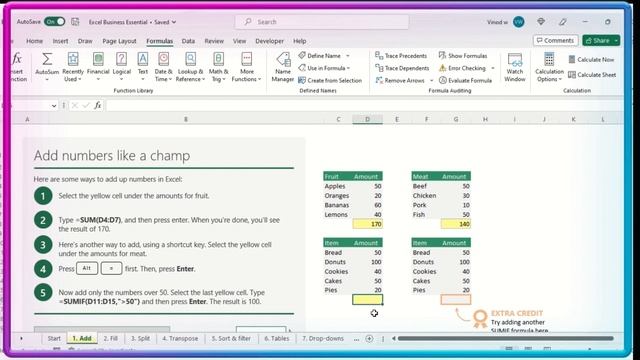Switch to the Review tab
The height and width of the screenshot is (360, 640).
[x=214, y=41]
